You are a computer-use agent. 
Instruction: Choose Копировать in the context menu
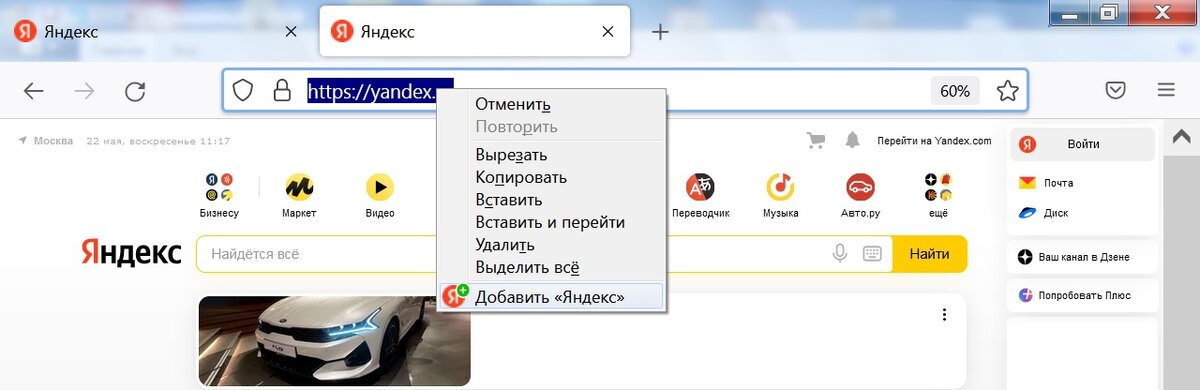pyautogui.click(x=552, y=177)
